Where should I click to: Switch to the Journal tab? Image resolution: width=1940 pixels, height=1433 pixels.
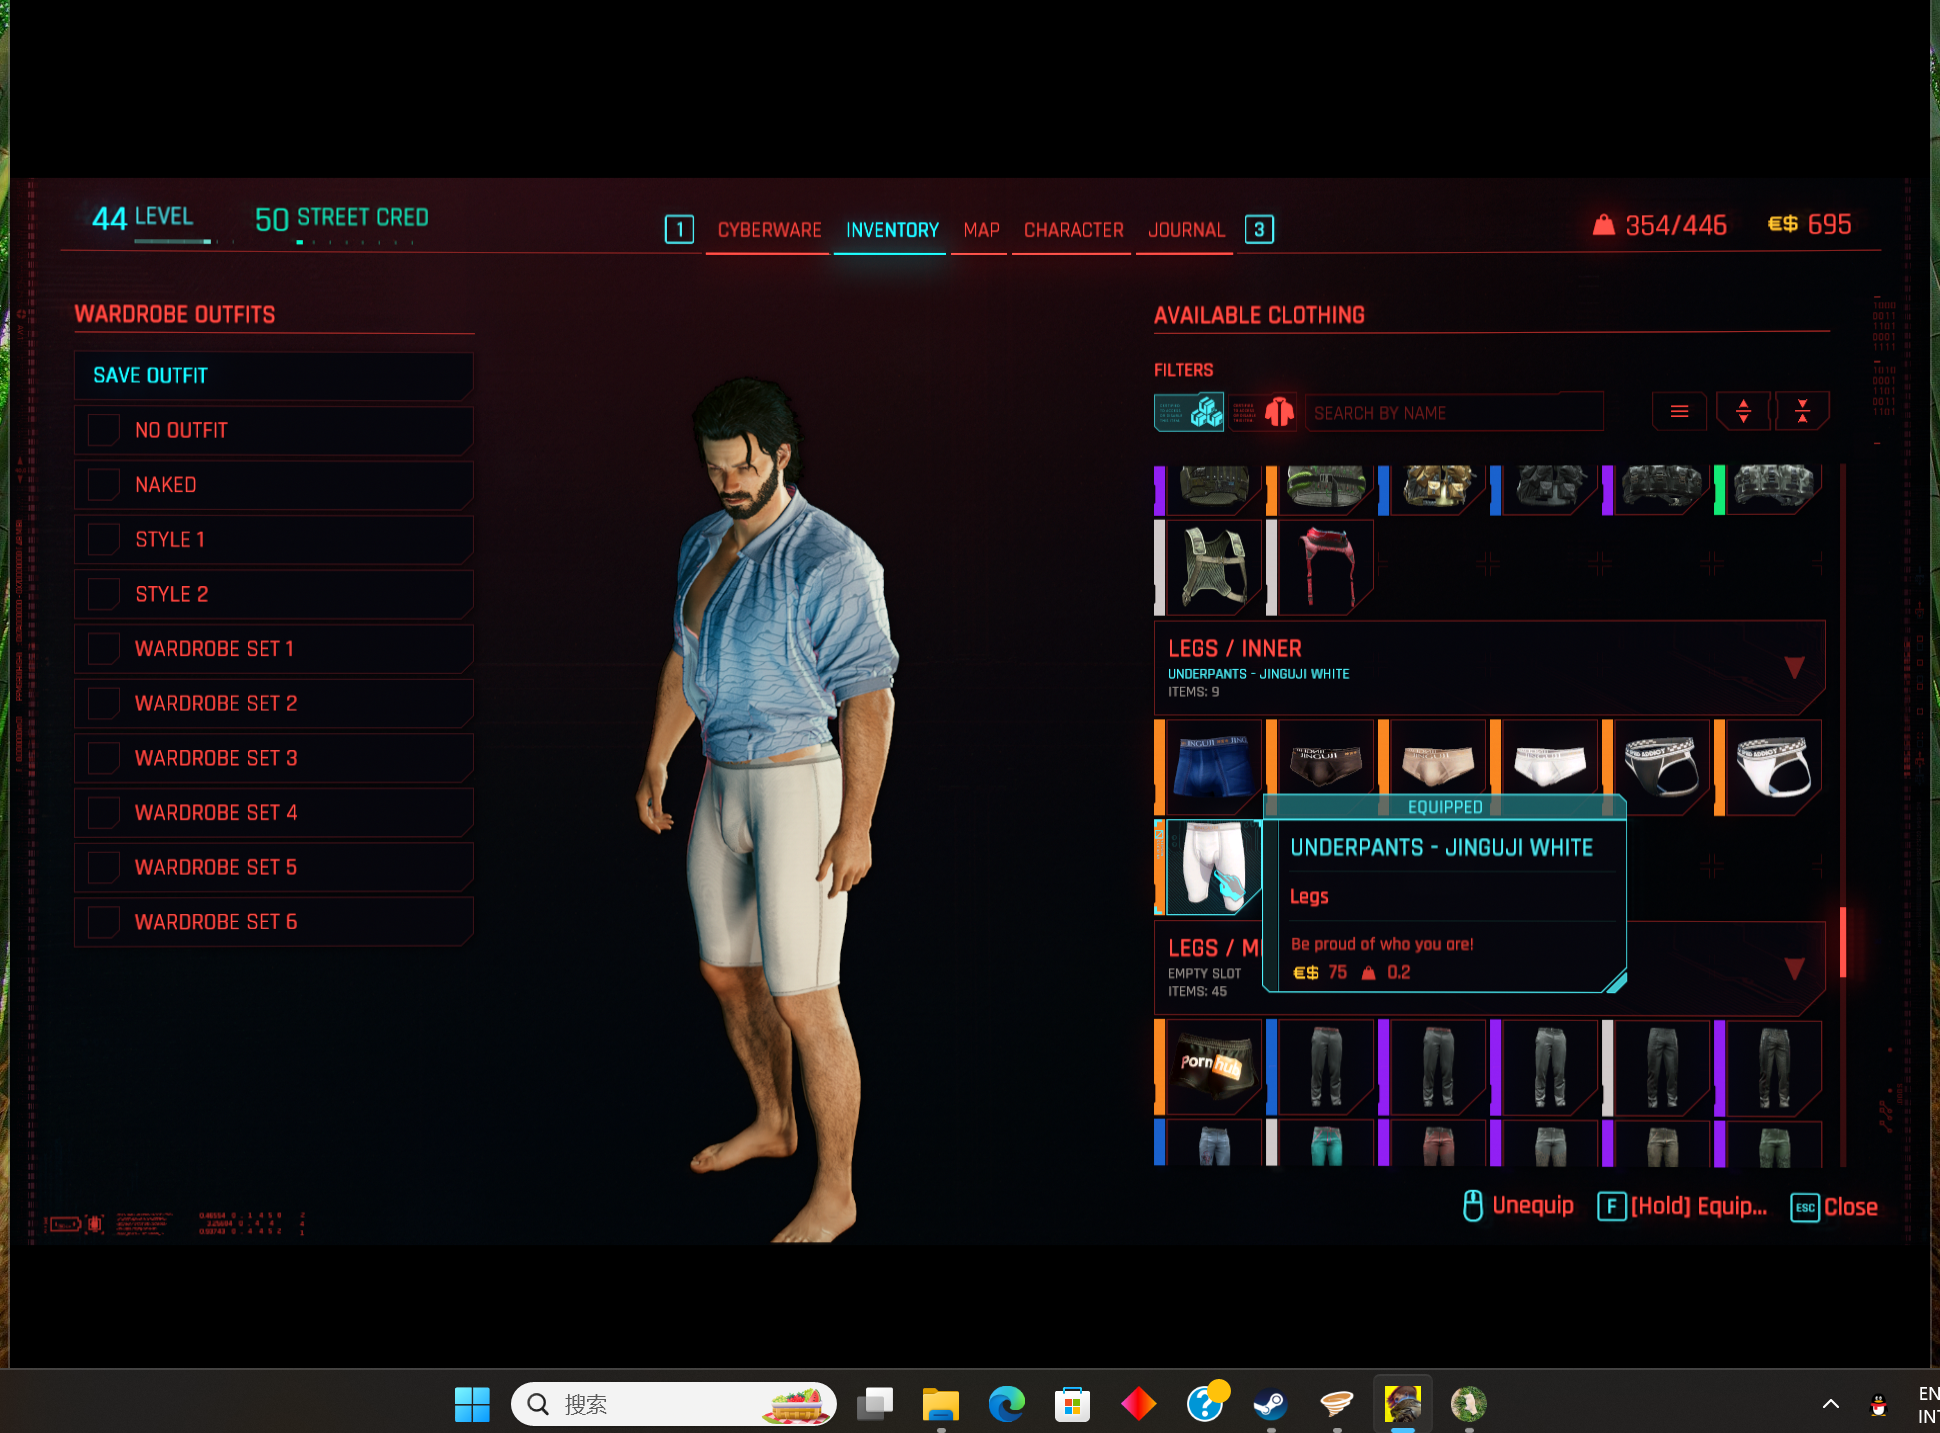1186,230
